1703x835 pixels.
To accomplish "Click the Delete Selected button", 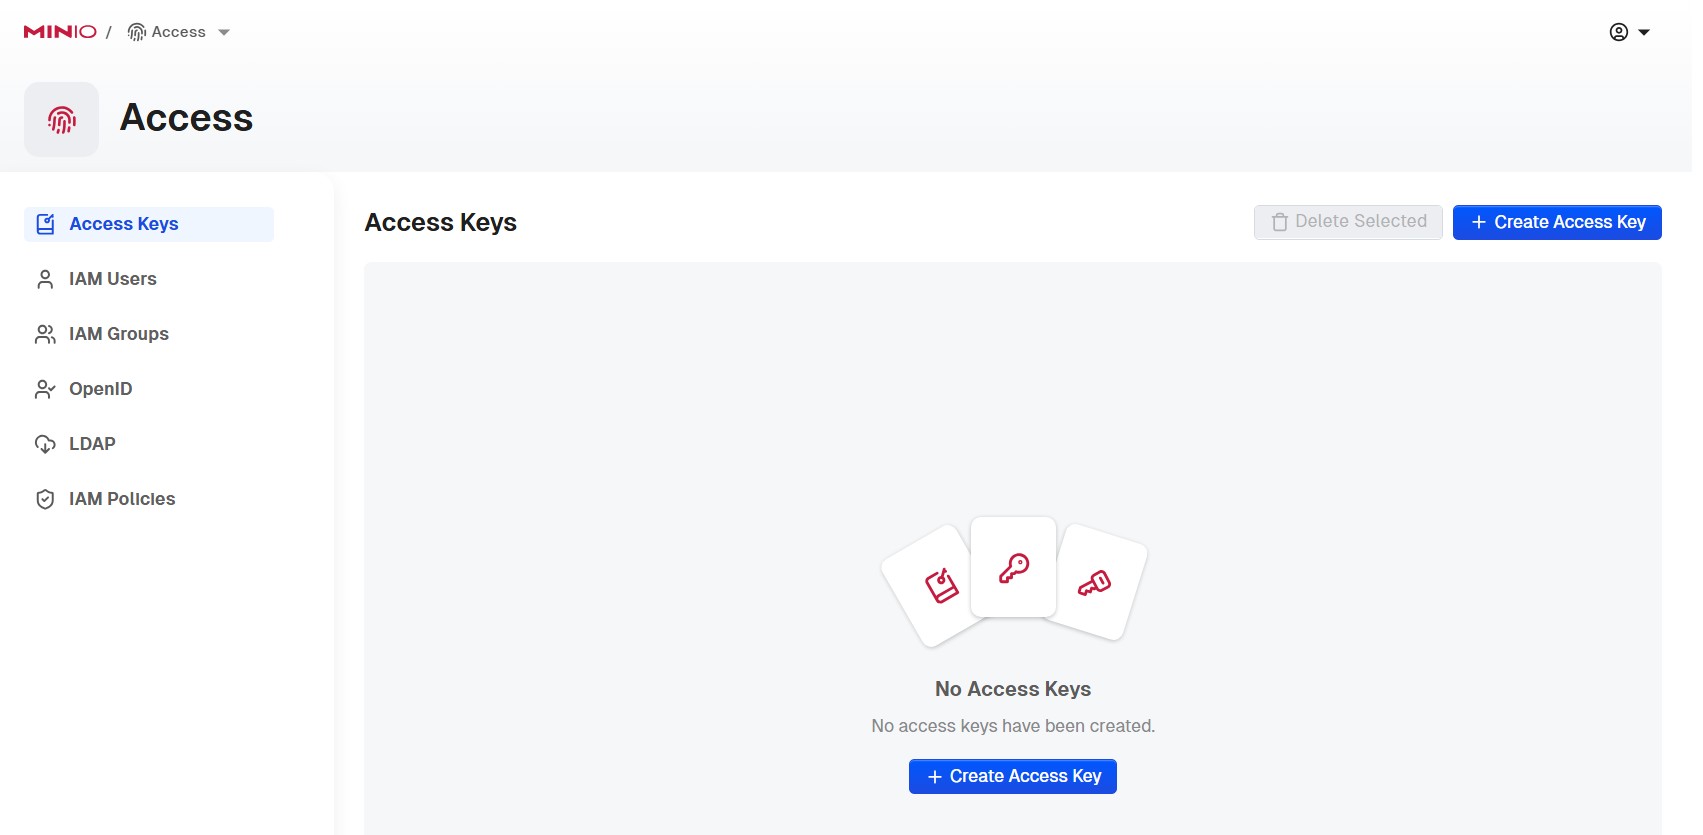I will point(1347,222).
